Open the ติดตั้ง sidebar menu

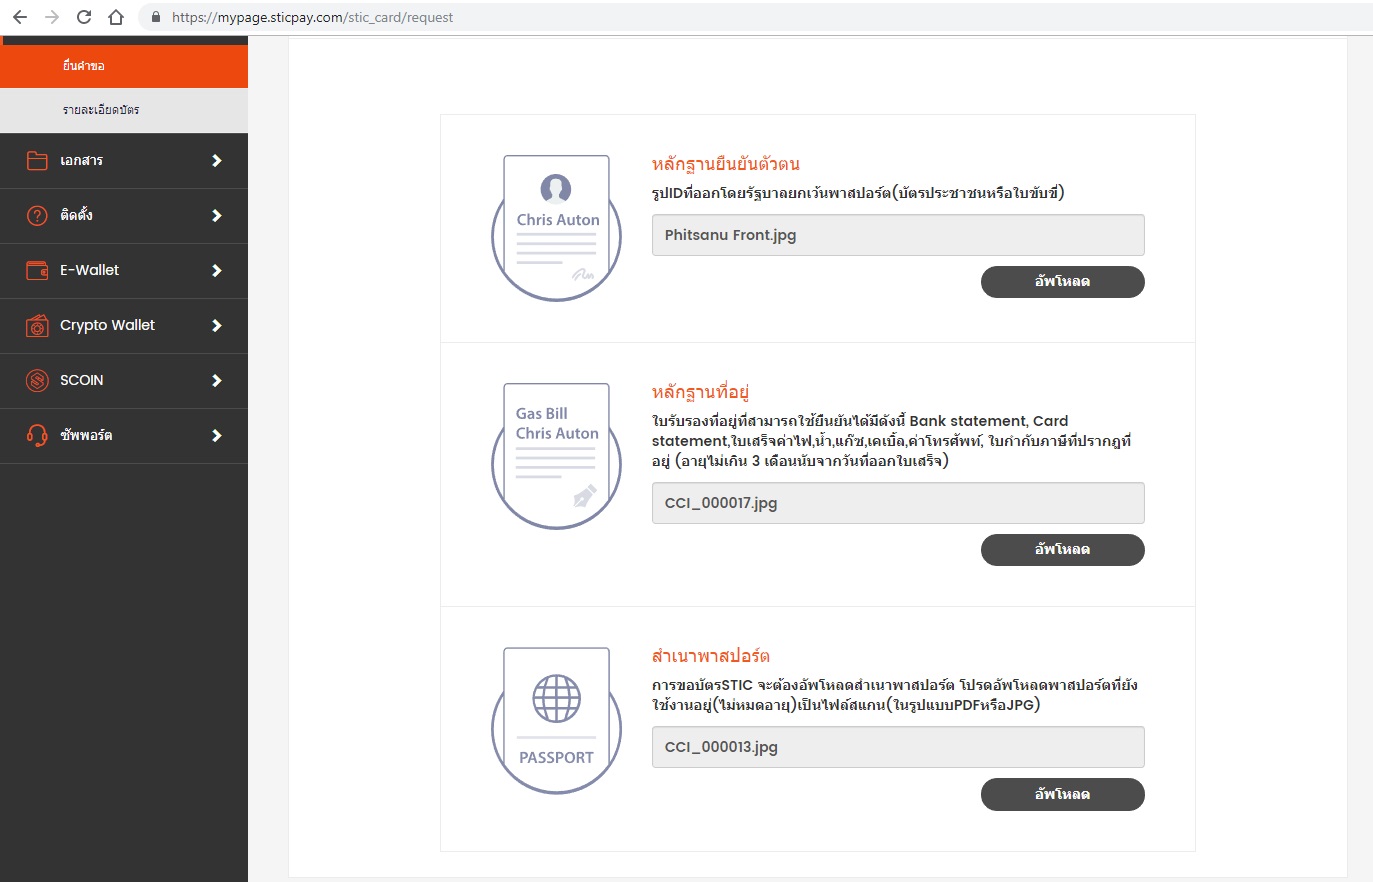coord(124,216)
